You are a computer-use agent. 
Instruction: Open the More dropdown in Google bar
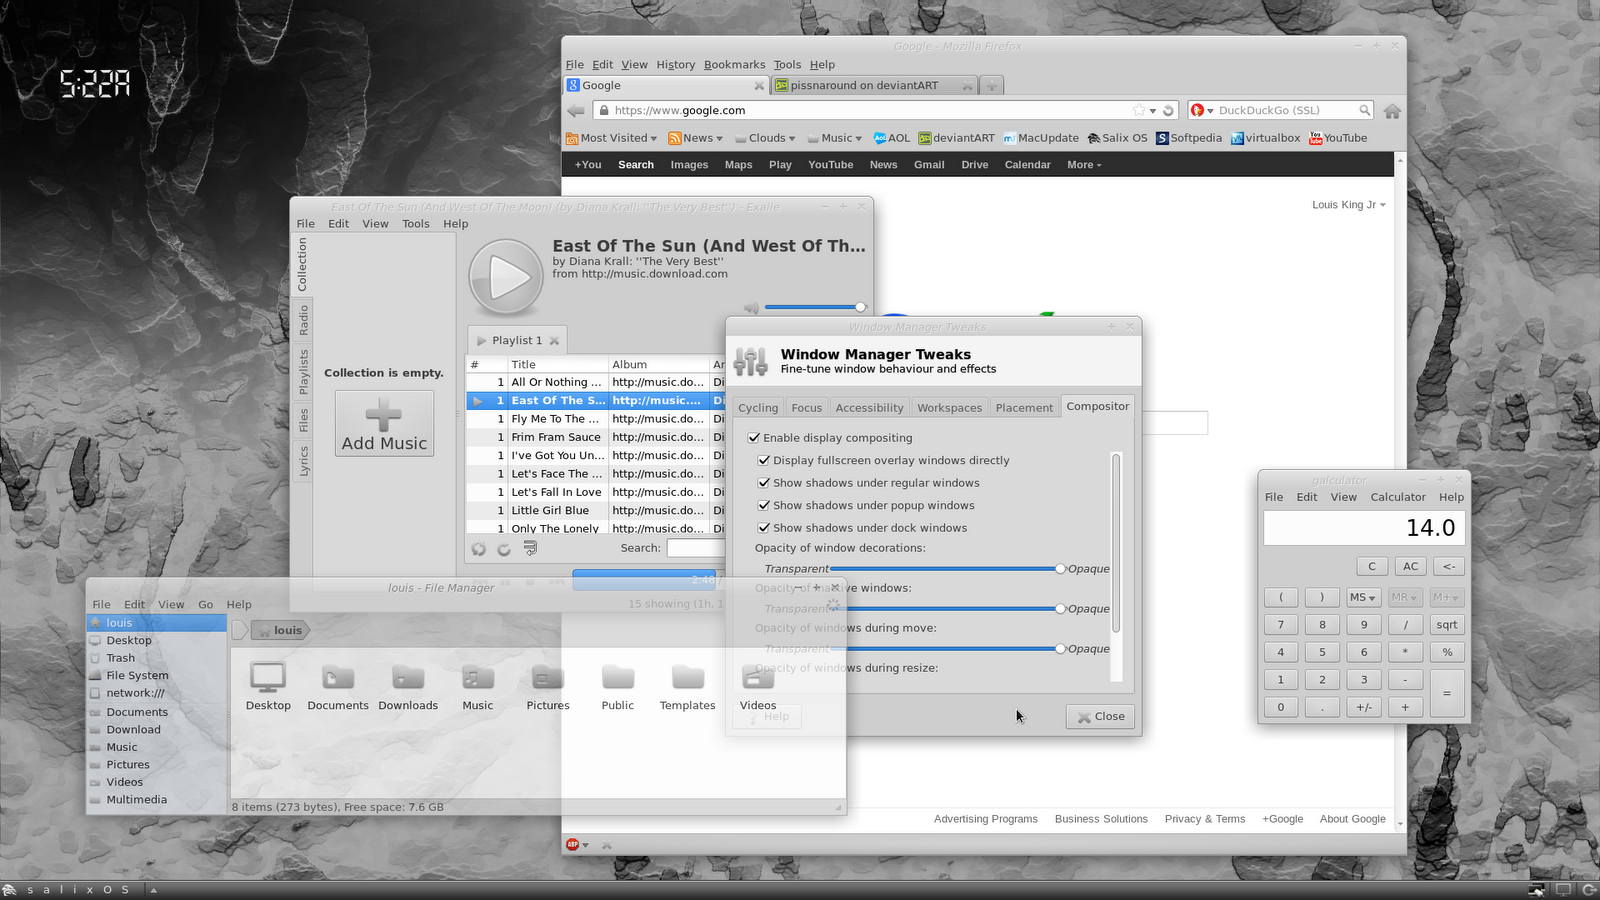tap(1084, 165)
